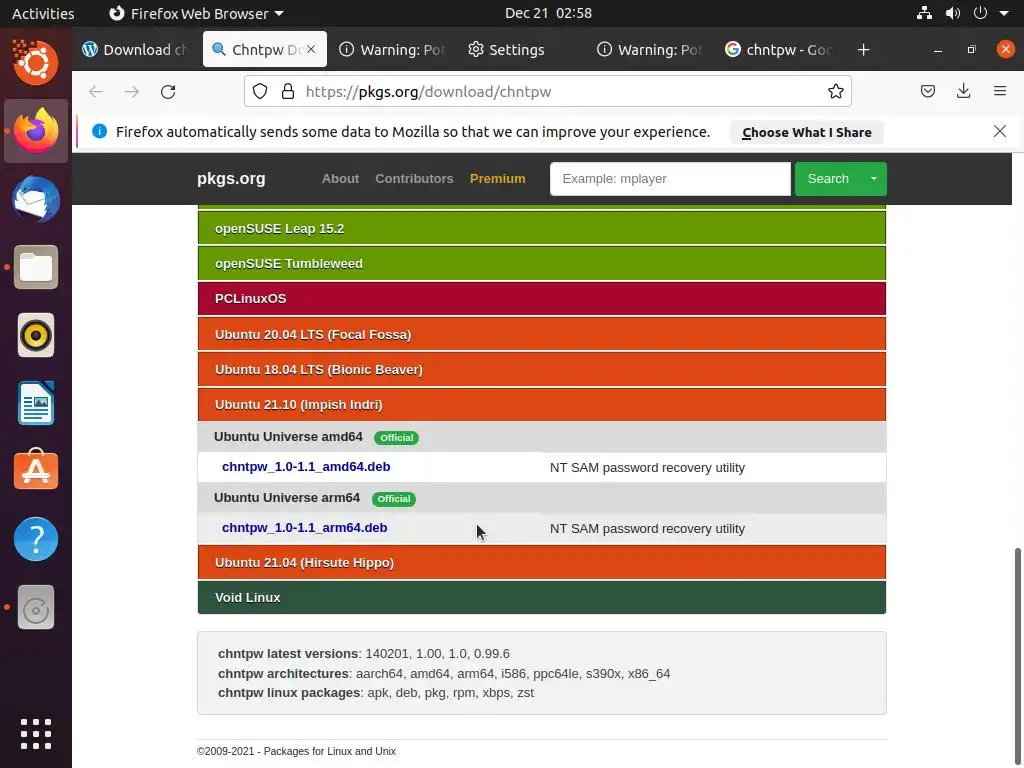Open Files manager from dock
Viewport: 1024px width, 768px height.
[x=36, y=267]
